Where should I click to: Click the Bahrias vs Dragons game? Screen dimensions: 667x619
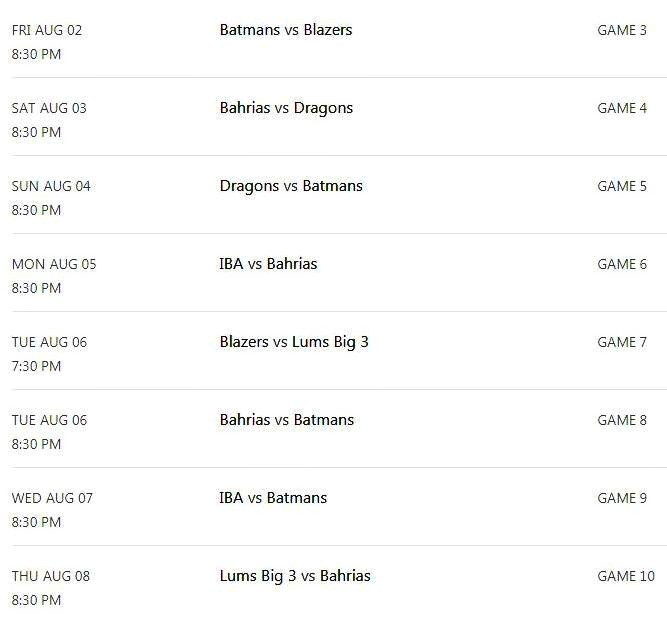coord(286,108)
